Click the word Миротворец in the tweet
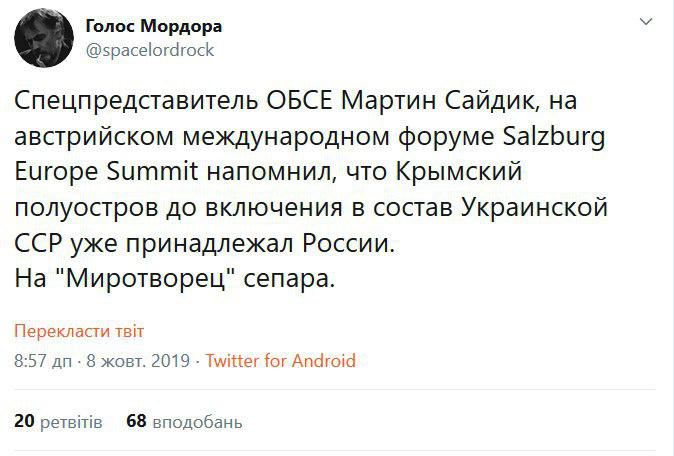 tap(146, 280)
